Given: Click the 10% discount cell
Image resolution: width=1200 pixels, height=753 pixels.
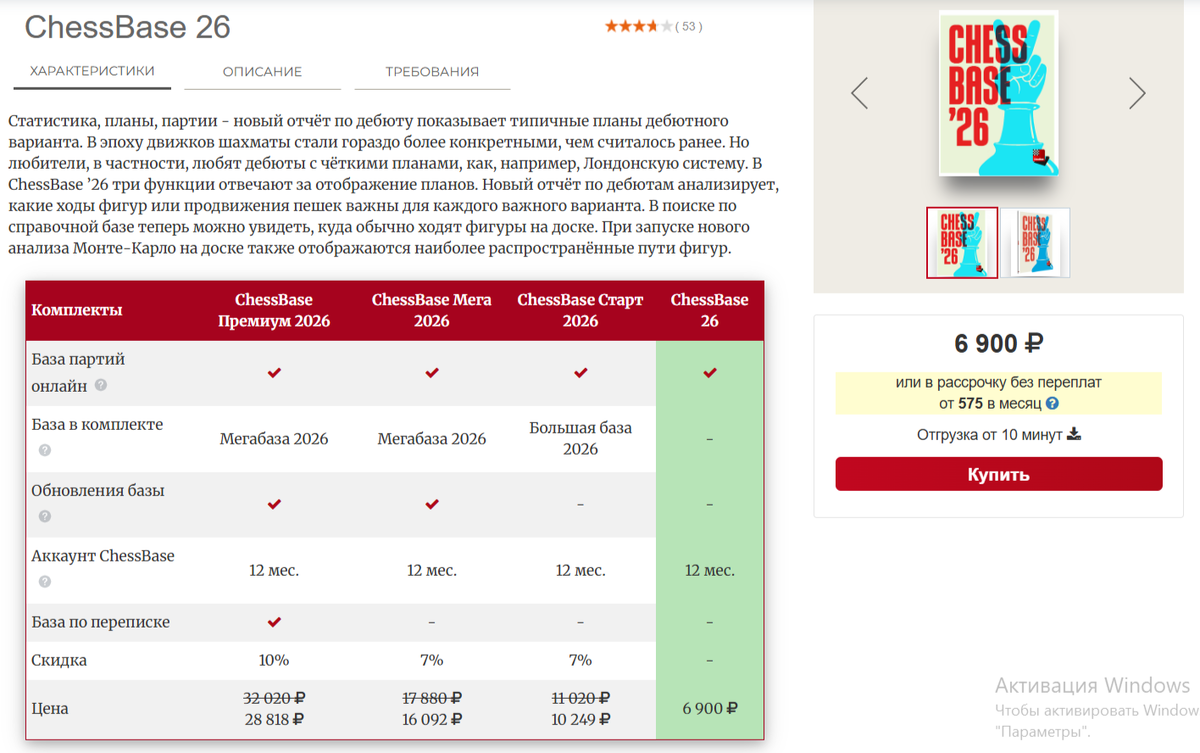Looking at the screenshot, I should point(274,660).
